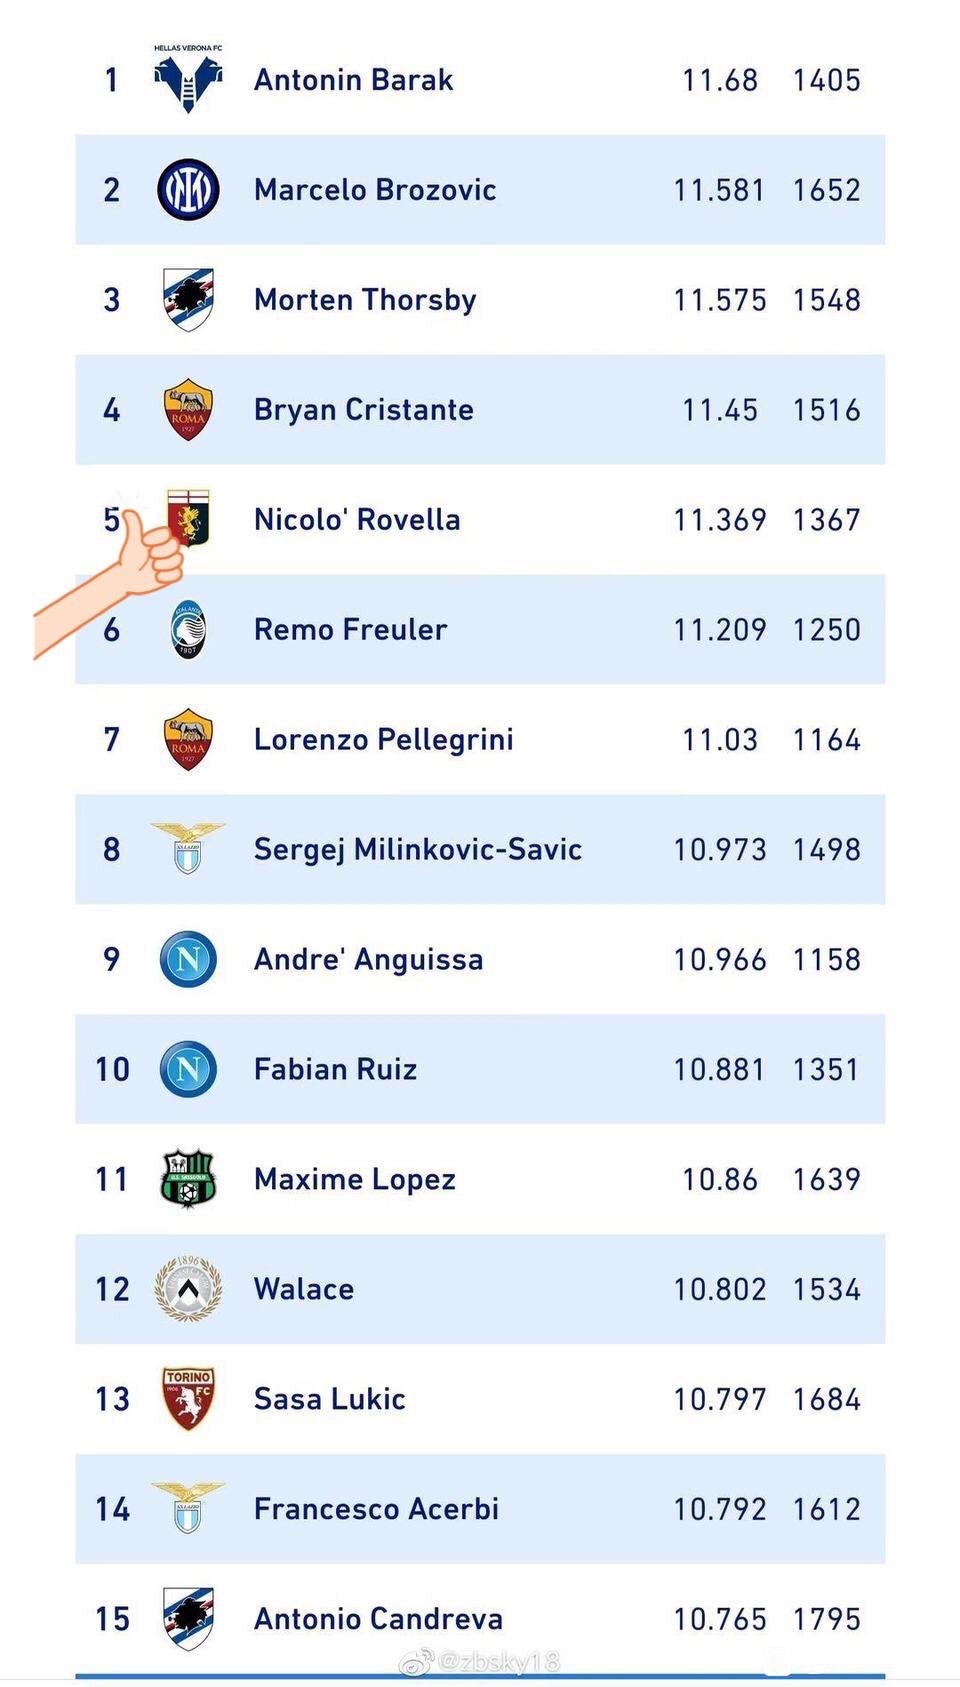Click the @zbsky18 Weibo watermark
Viewport: 960px width, 1687px height.
pos(480,1662)
